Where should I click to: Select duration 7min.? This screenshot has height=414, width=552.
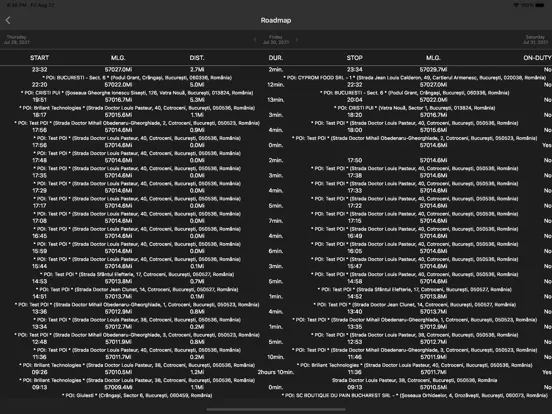coord(276,221)
